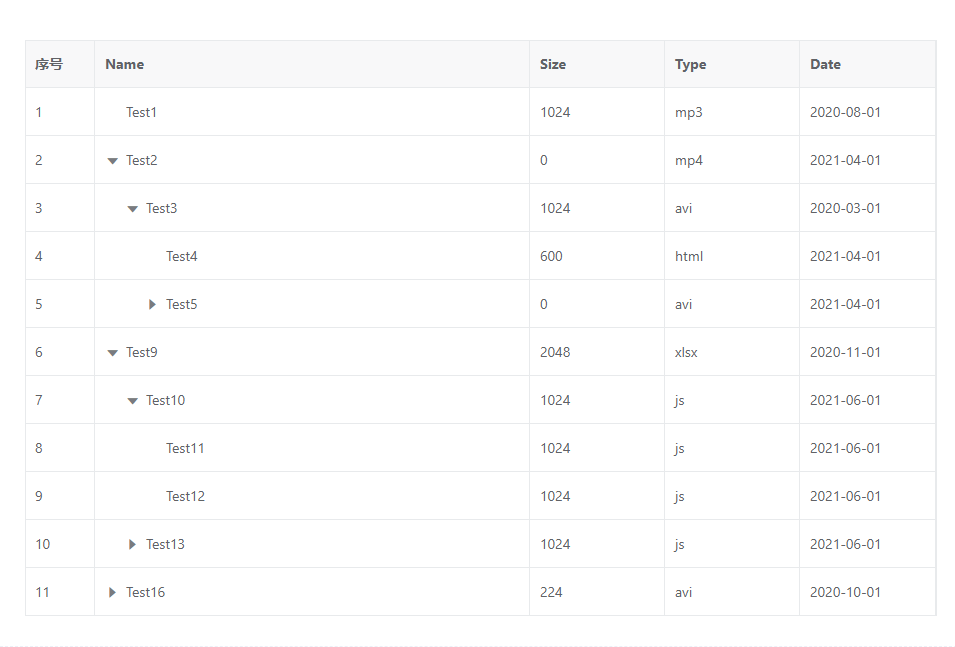Expand the Test16 tree row
The height and width of the screenshot is (647, 955).
pyautogui.click(x=112, y=592)
